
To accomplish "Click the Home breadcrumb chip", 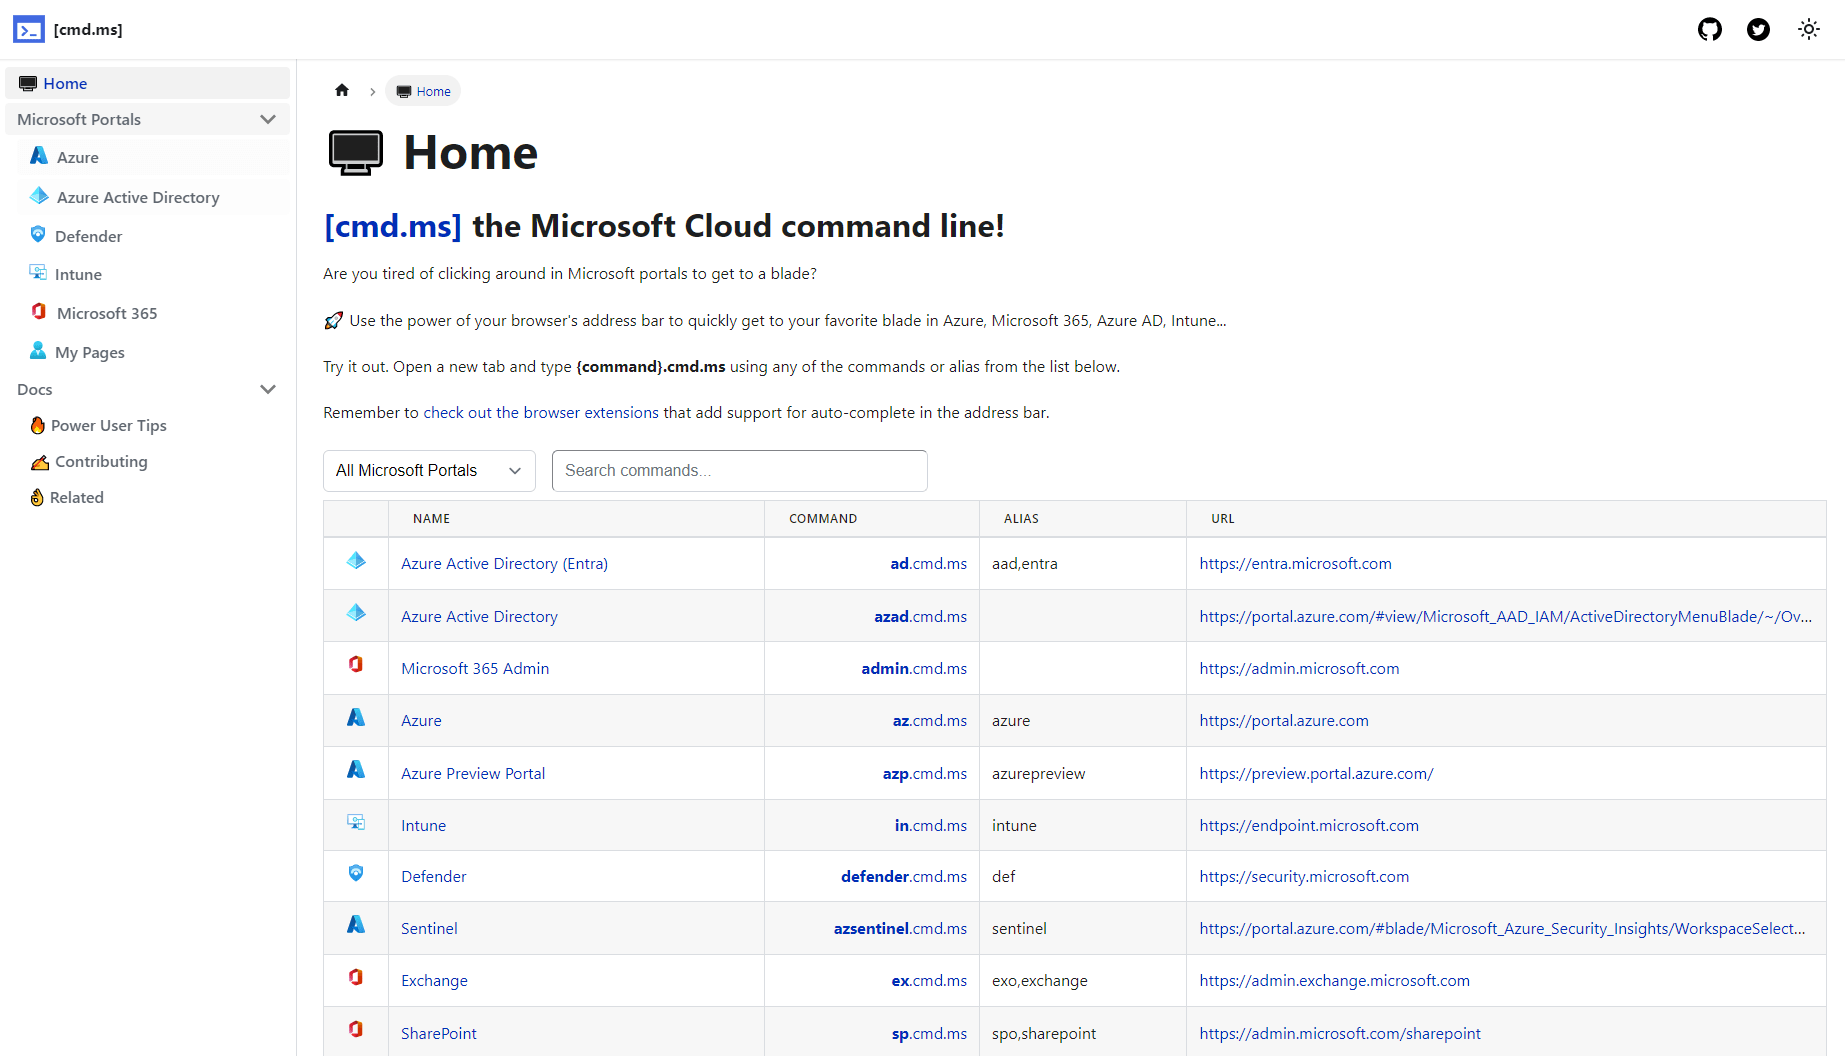I will (423, 91).
